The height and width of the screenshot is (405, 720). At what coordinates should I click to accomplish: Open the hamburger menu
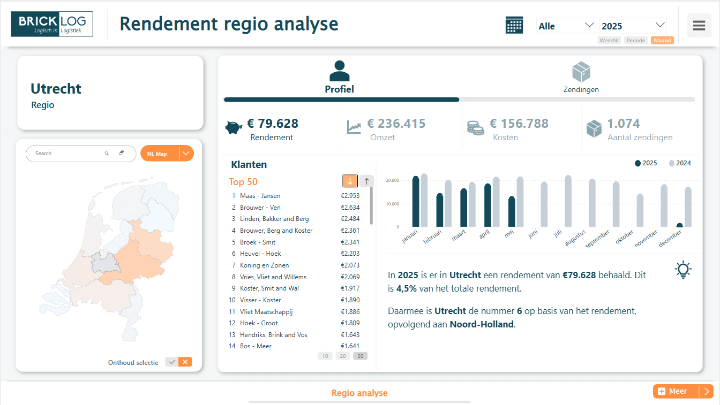point(698,25)
